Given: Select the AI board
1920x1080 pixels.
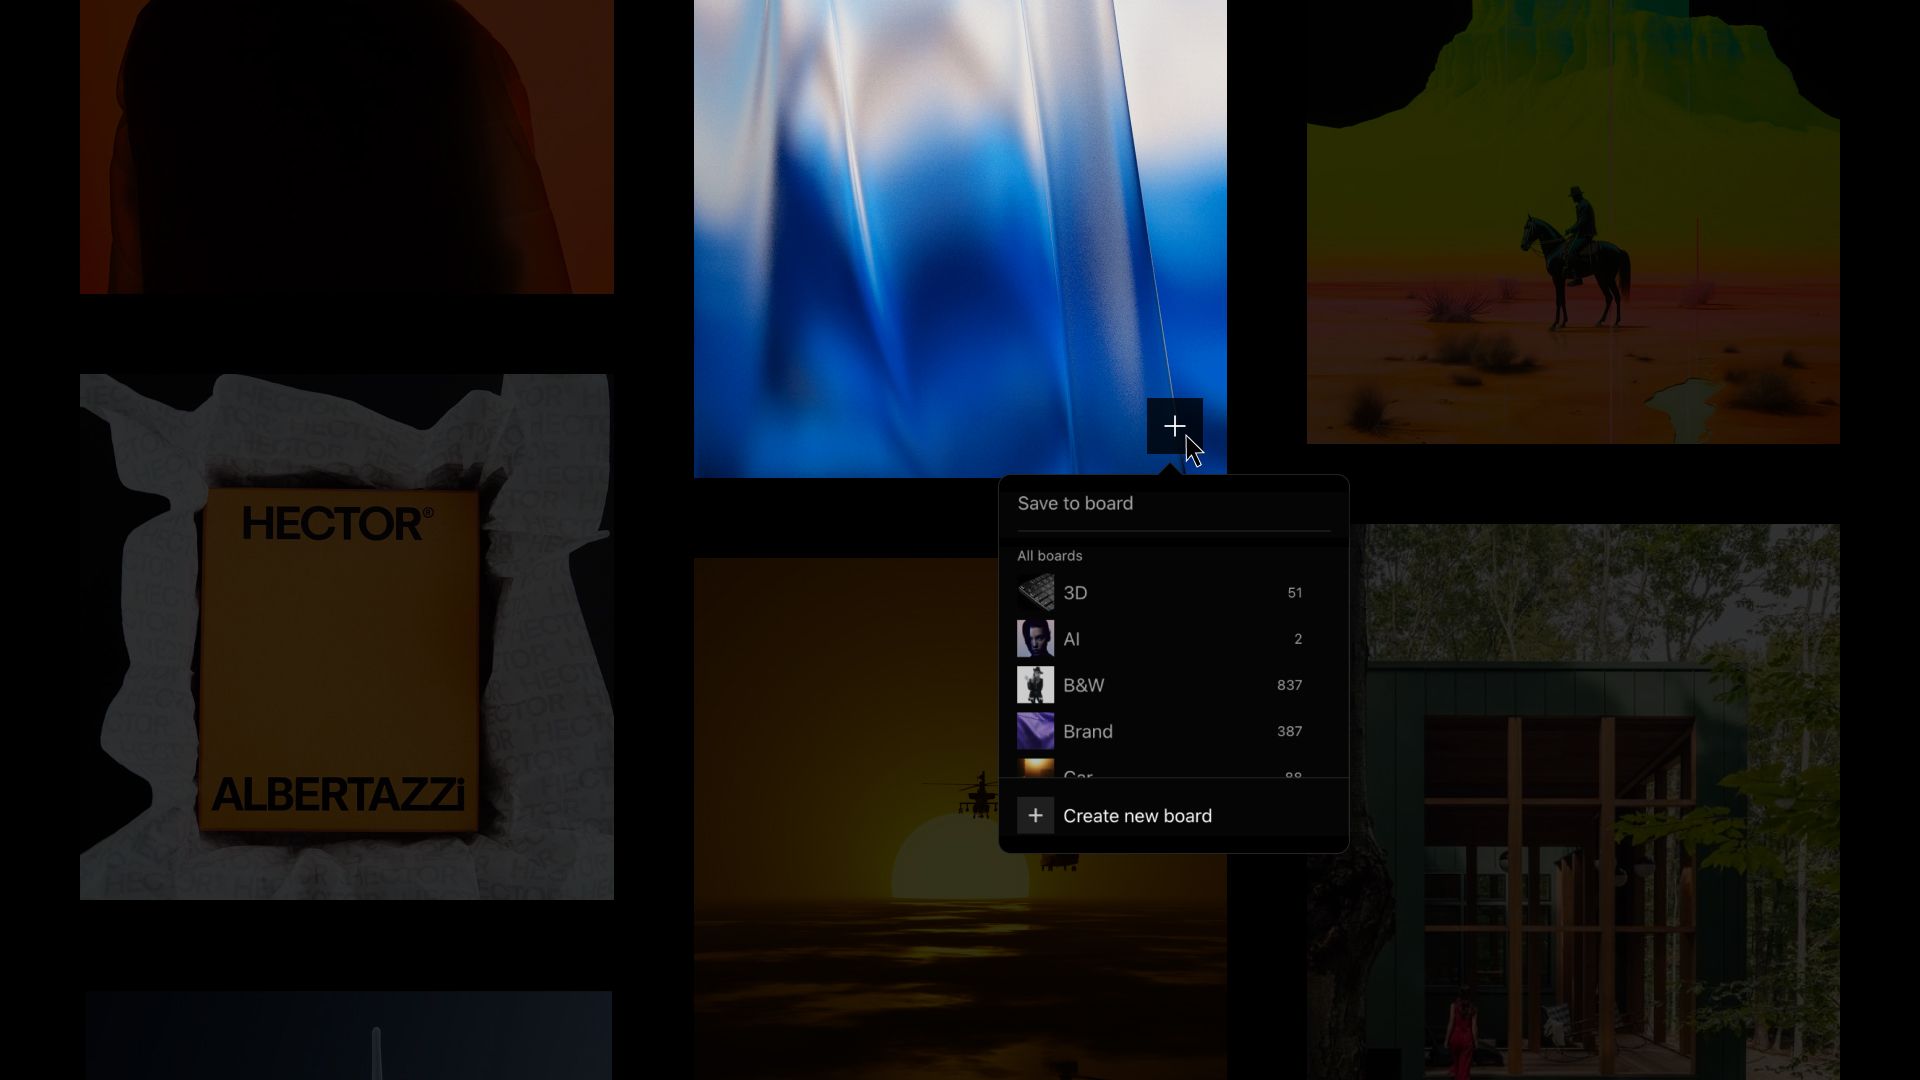Looking at the screenshot, I should click(1173, 639).
